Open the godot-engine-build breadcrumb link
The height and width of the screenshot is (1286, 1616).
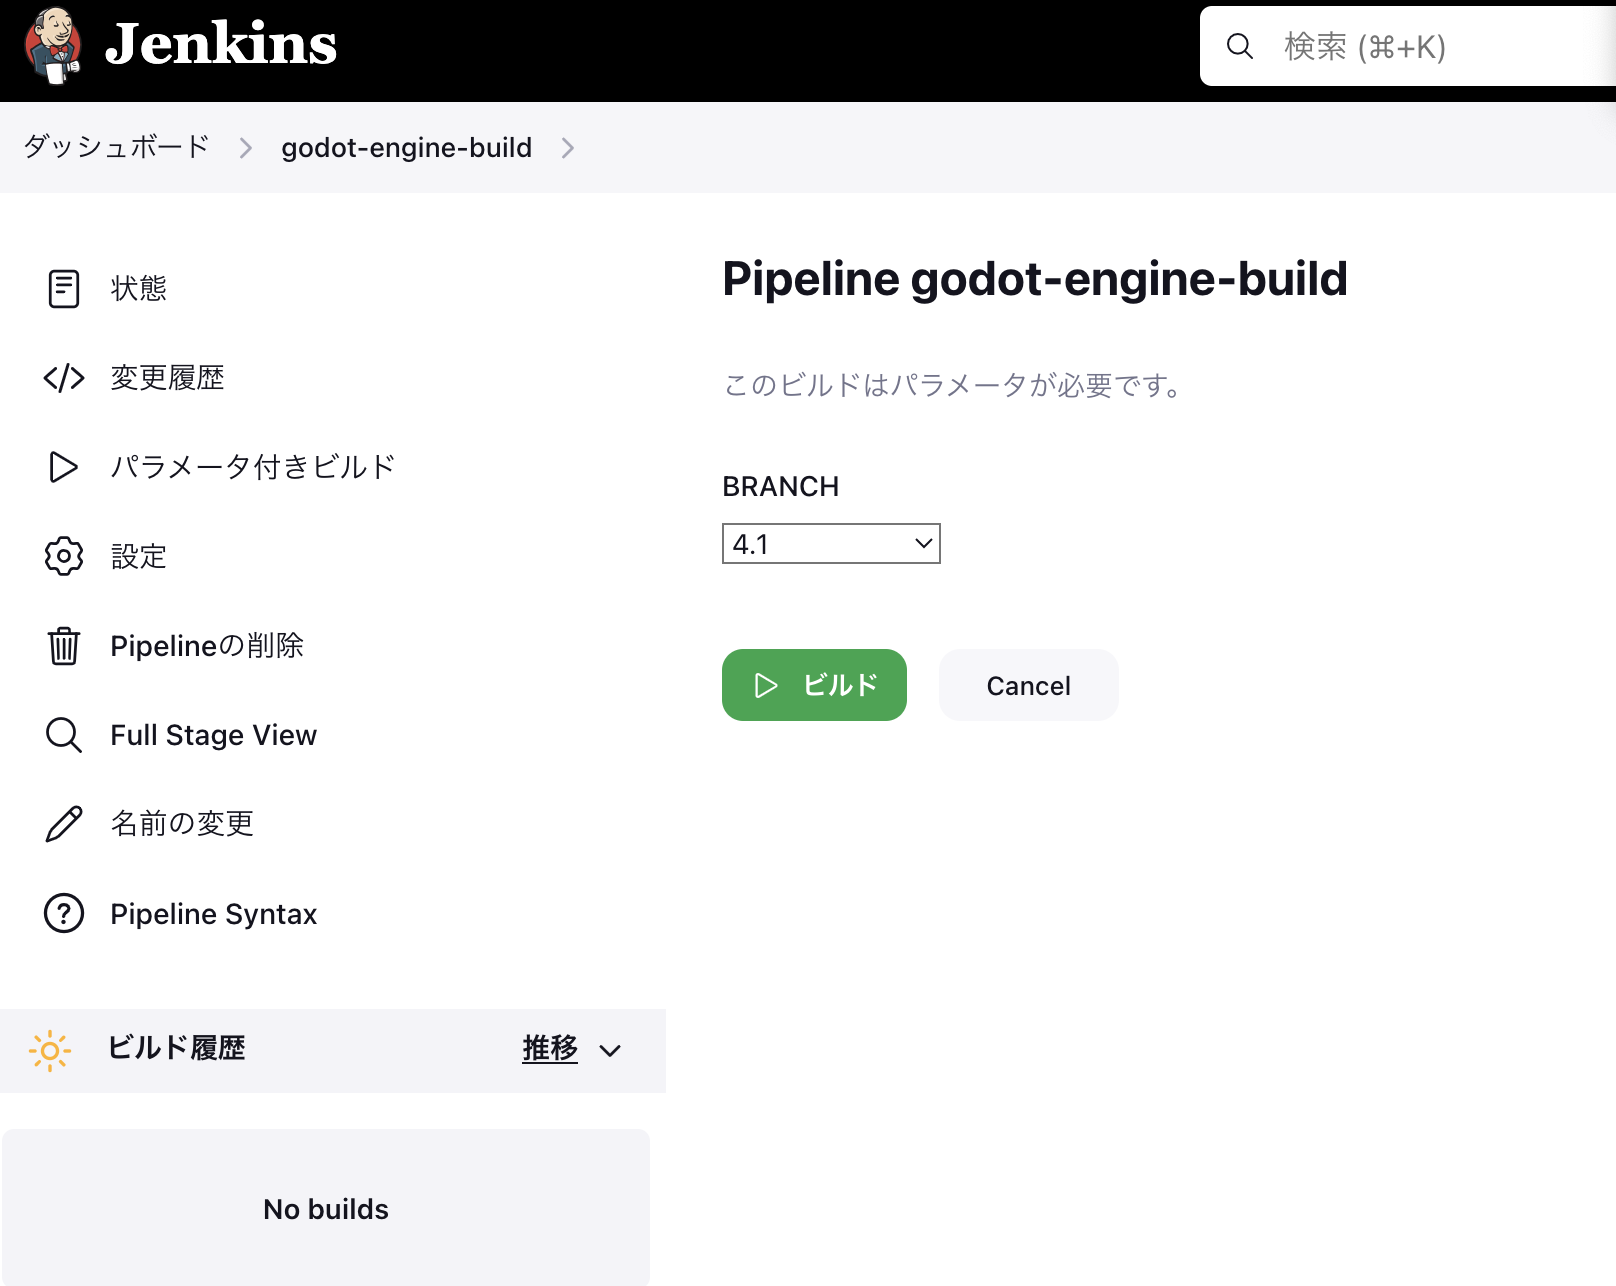click(x=406, y=147)
